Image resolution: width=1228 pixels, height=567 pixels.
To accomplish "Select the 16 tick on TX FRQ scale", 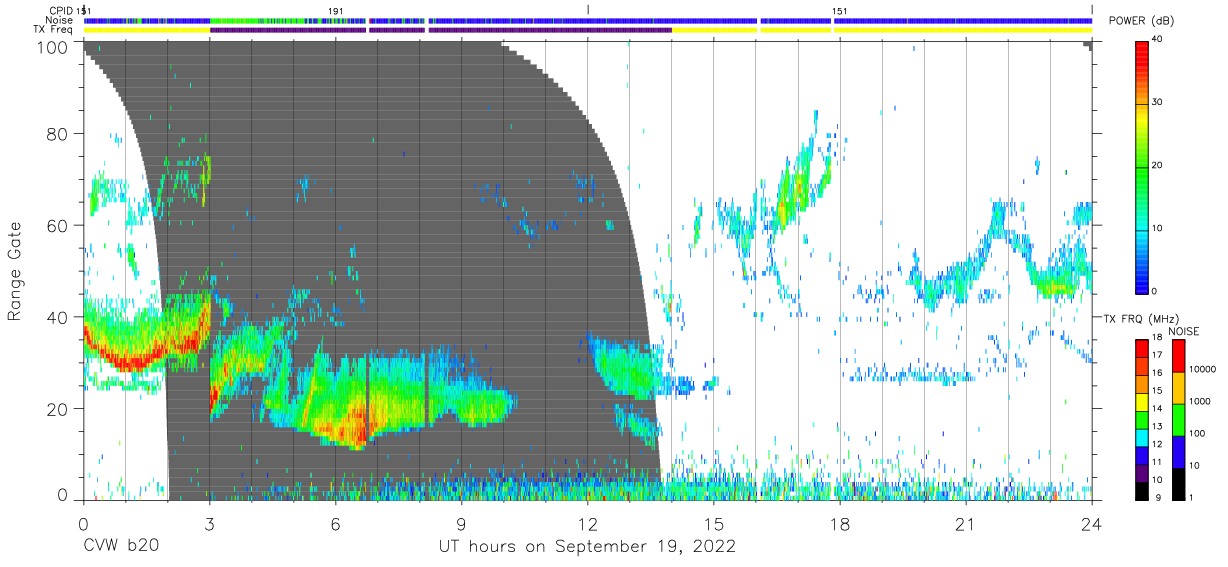I will click(x=1158, y=374).
